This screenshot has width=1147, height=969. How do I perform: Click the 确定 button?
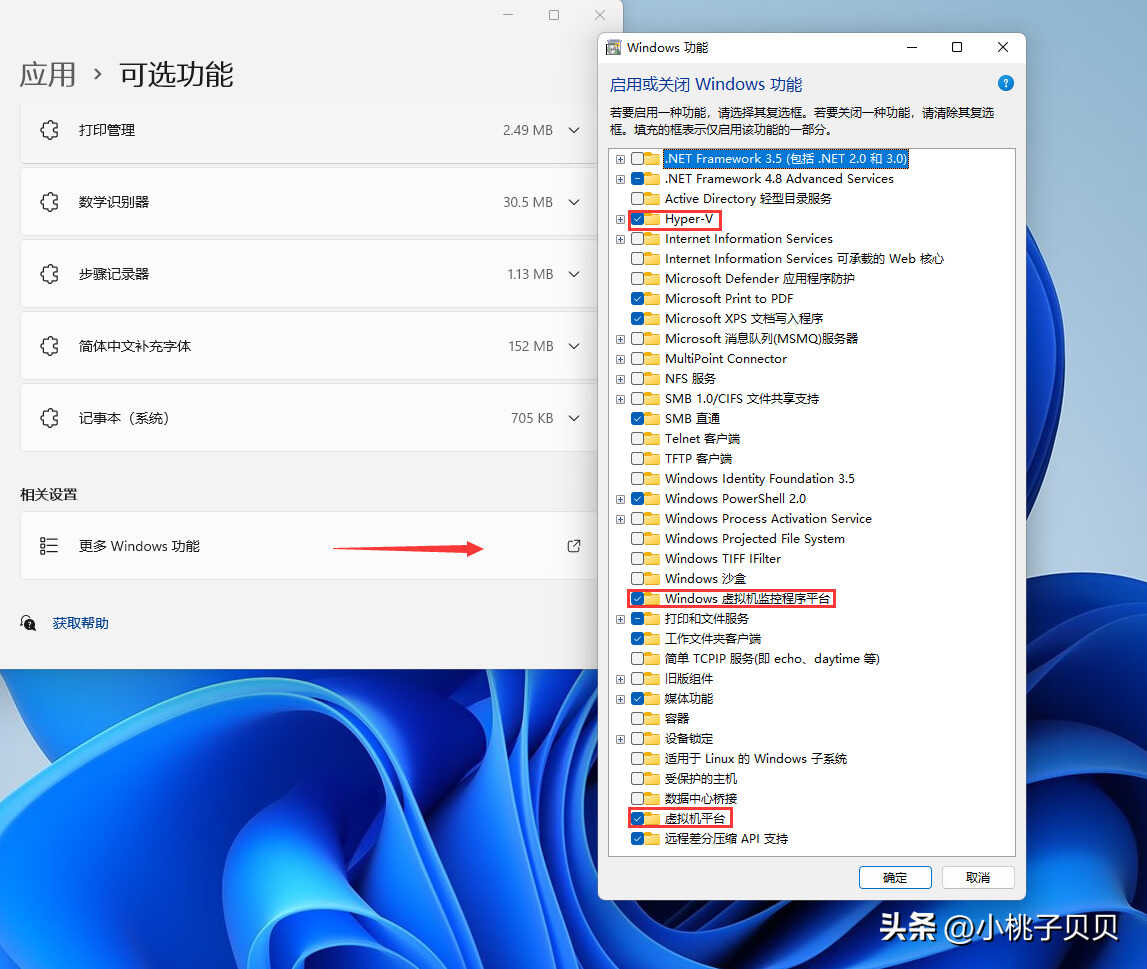pyautogui.click(x=895, y=878)
